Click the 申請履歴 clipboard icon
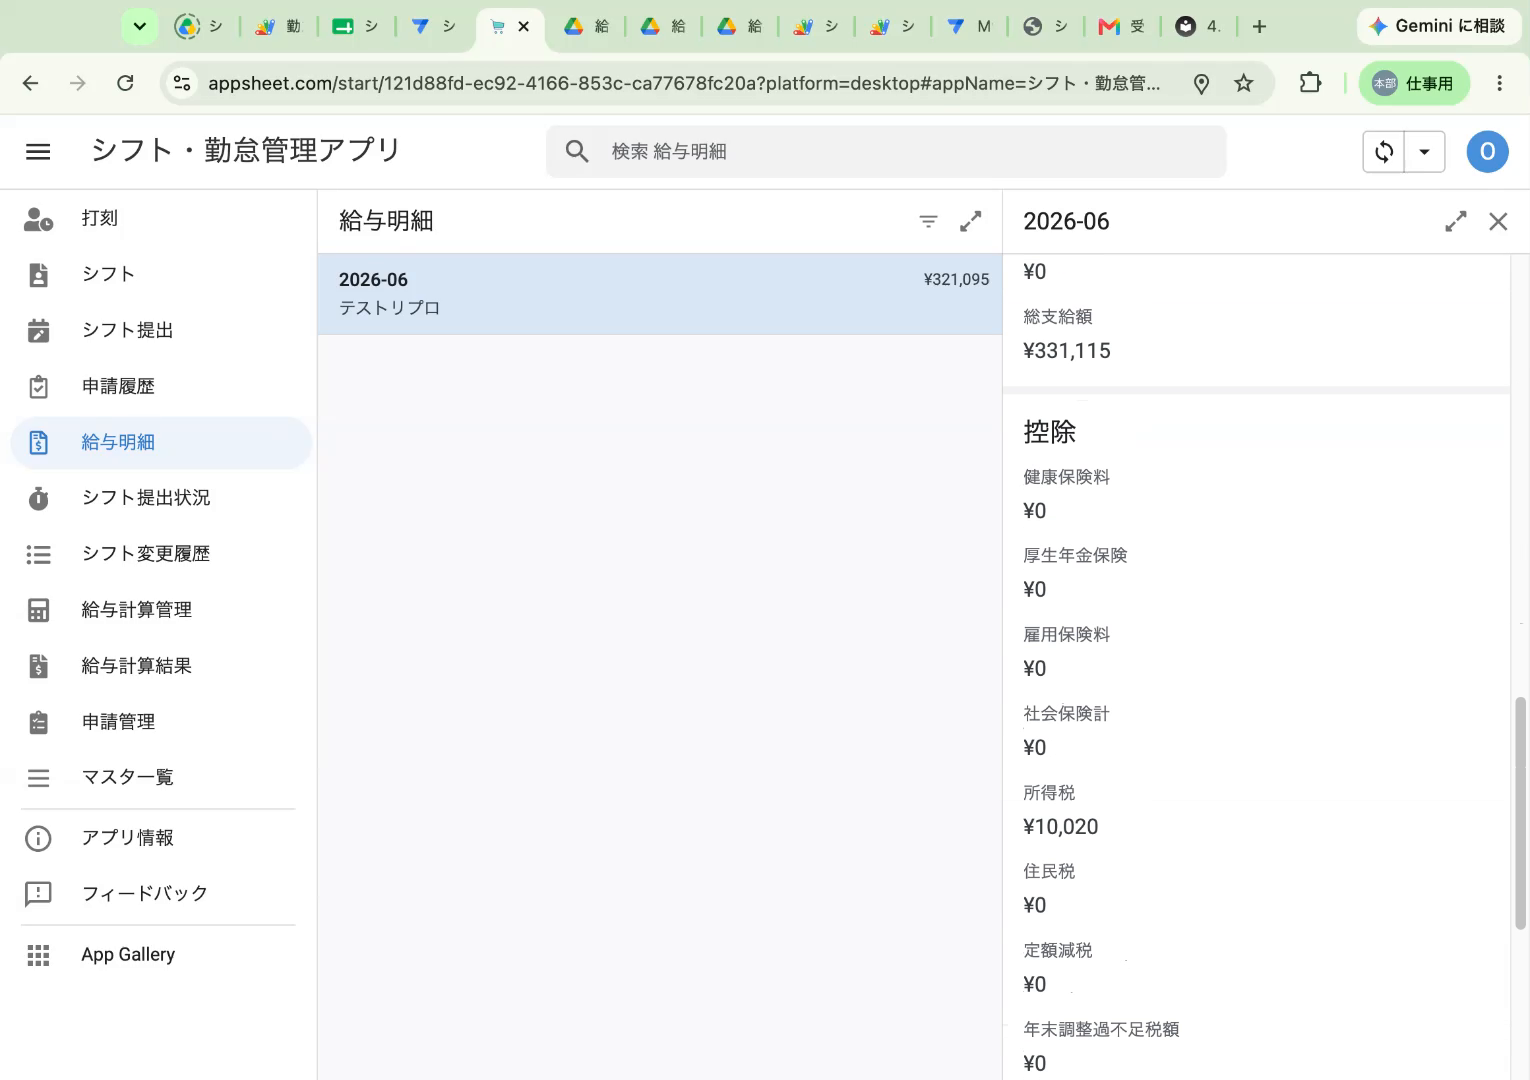 [38, 387]
